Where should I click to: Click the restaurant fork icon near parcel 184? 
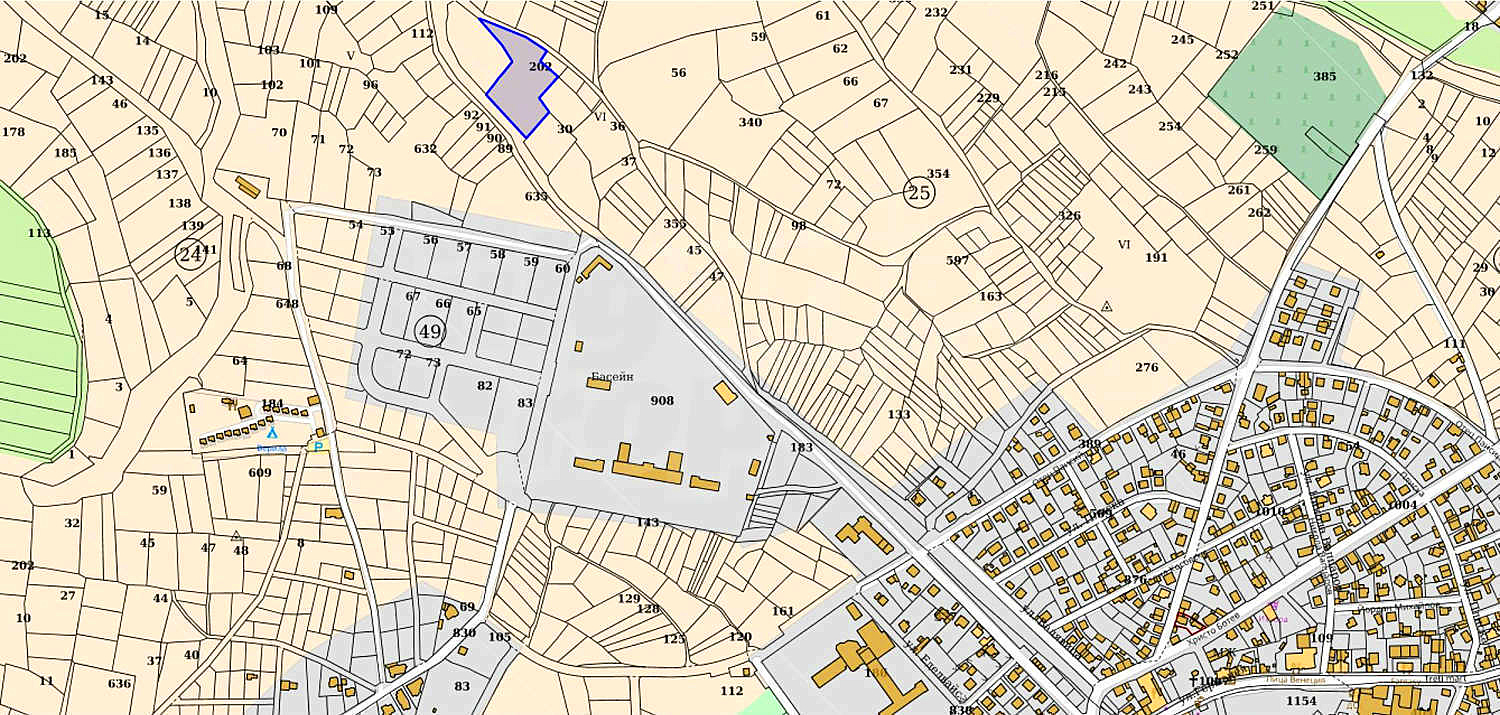(231, 405)
